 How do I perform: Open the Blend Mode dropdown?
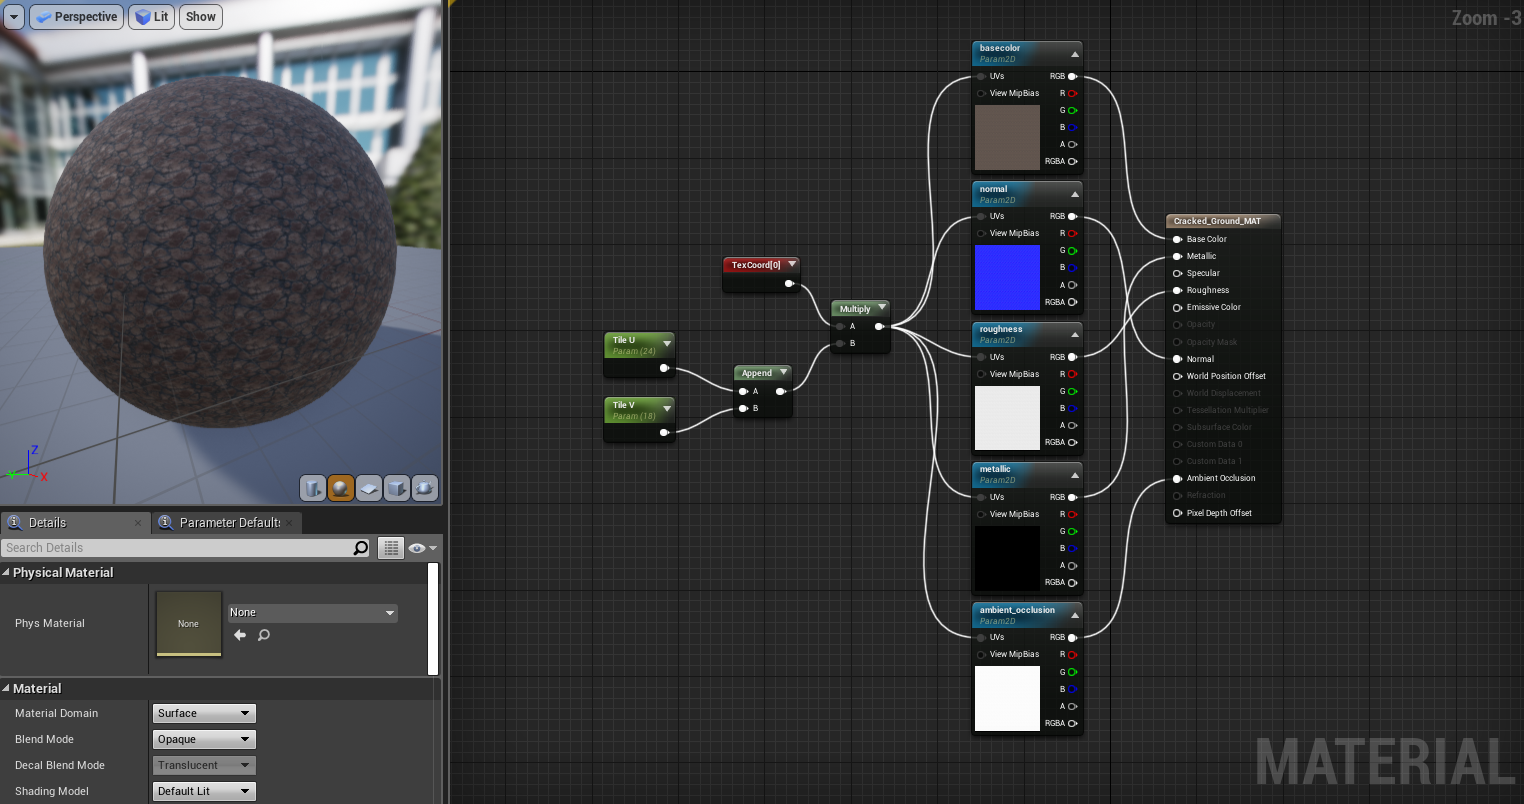(x=205, y=740)
